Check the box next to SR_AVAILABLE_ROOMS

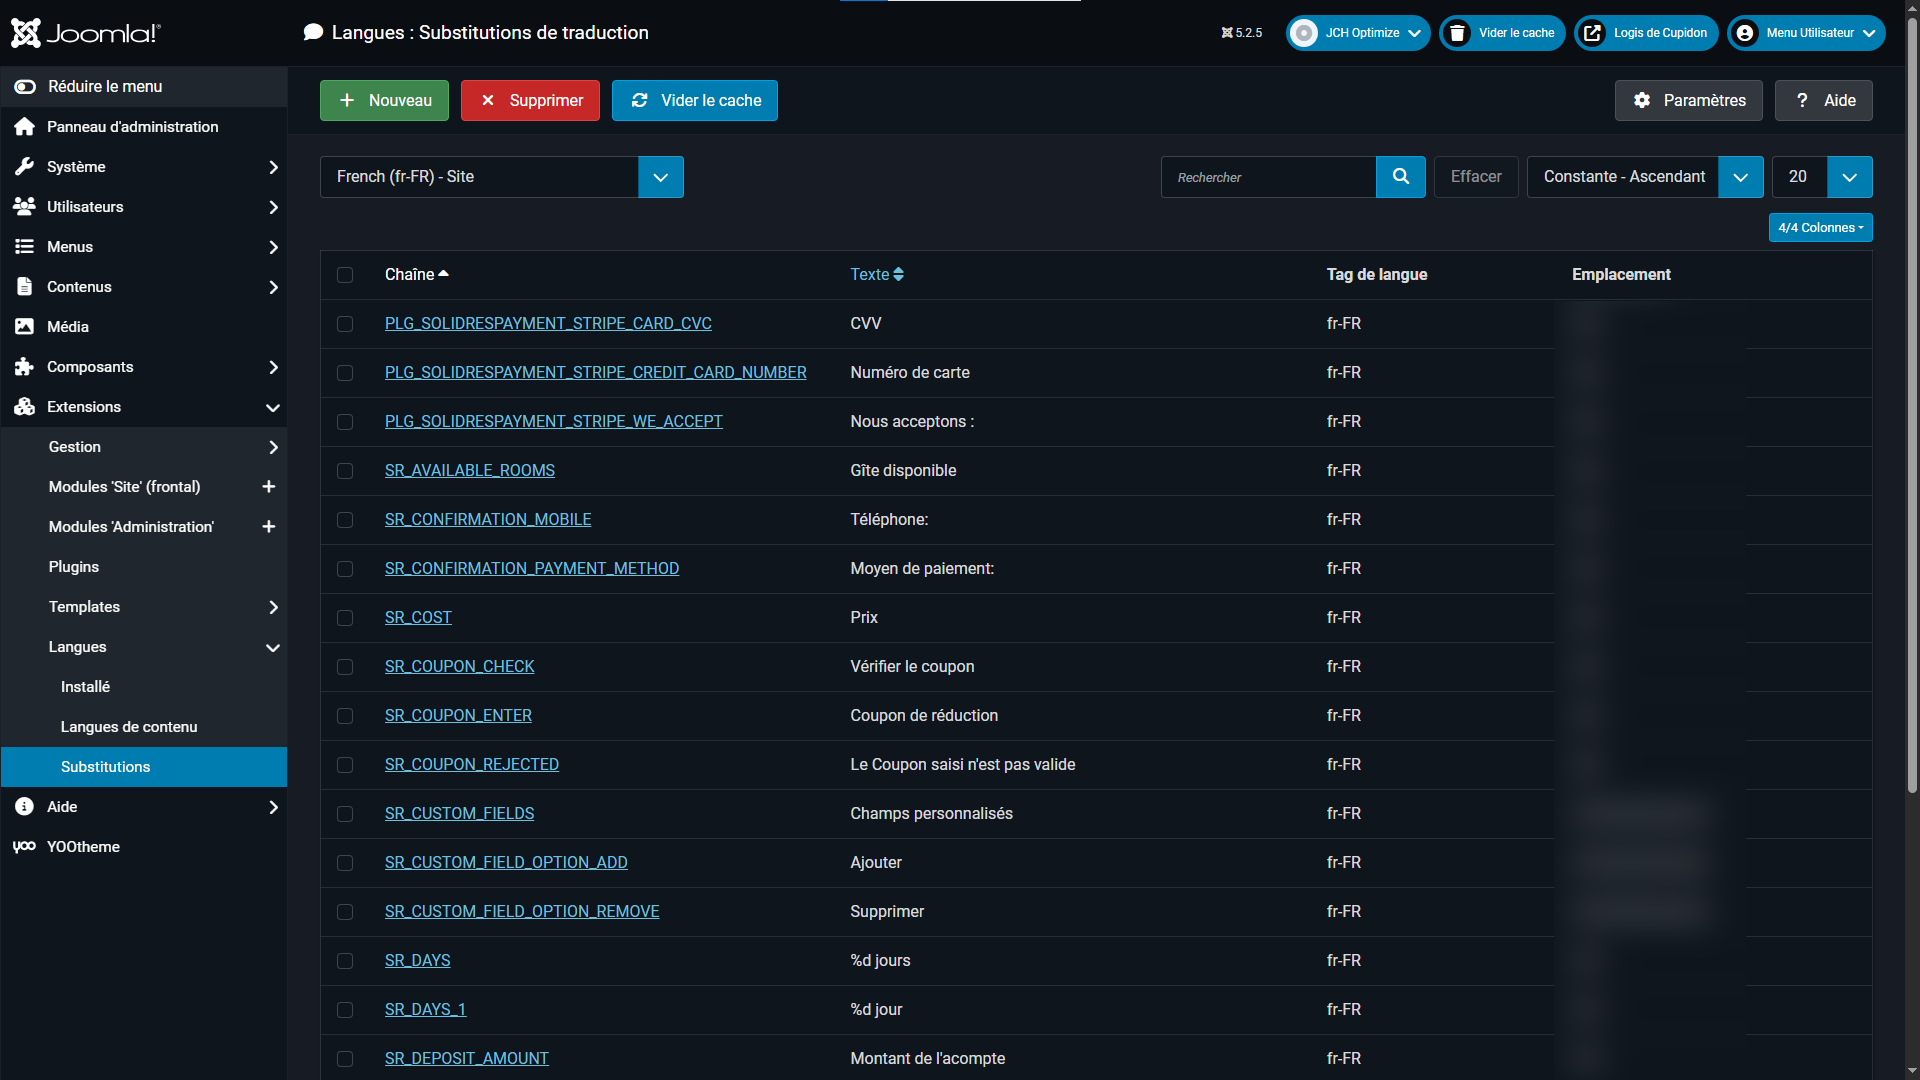345,471
